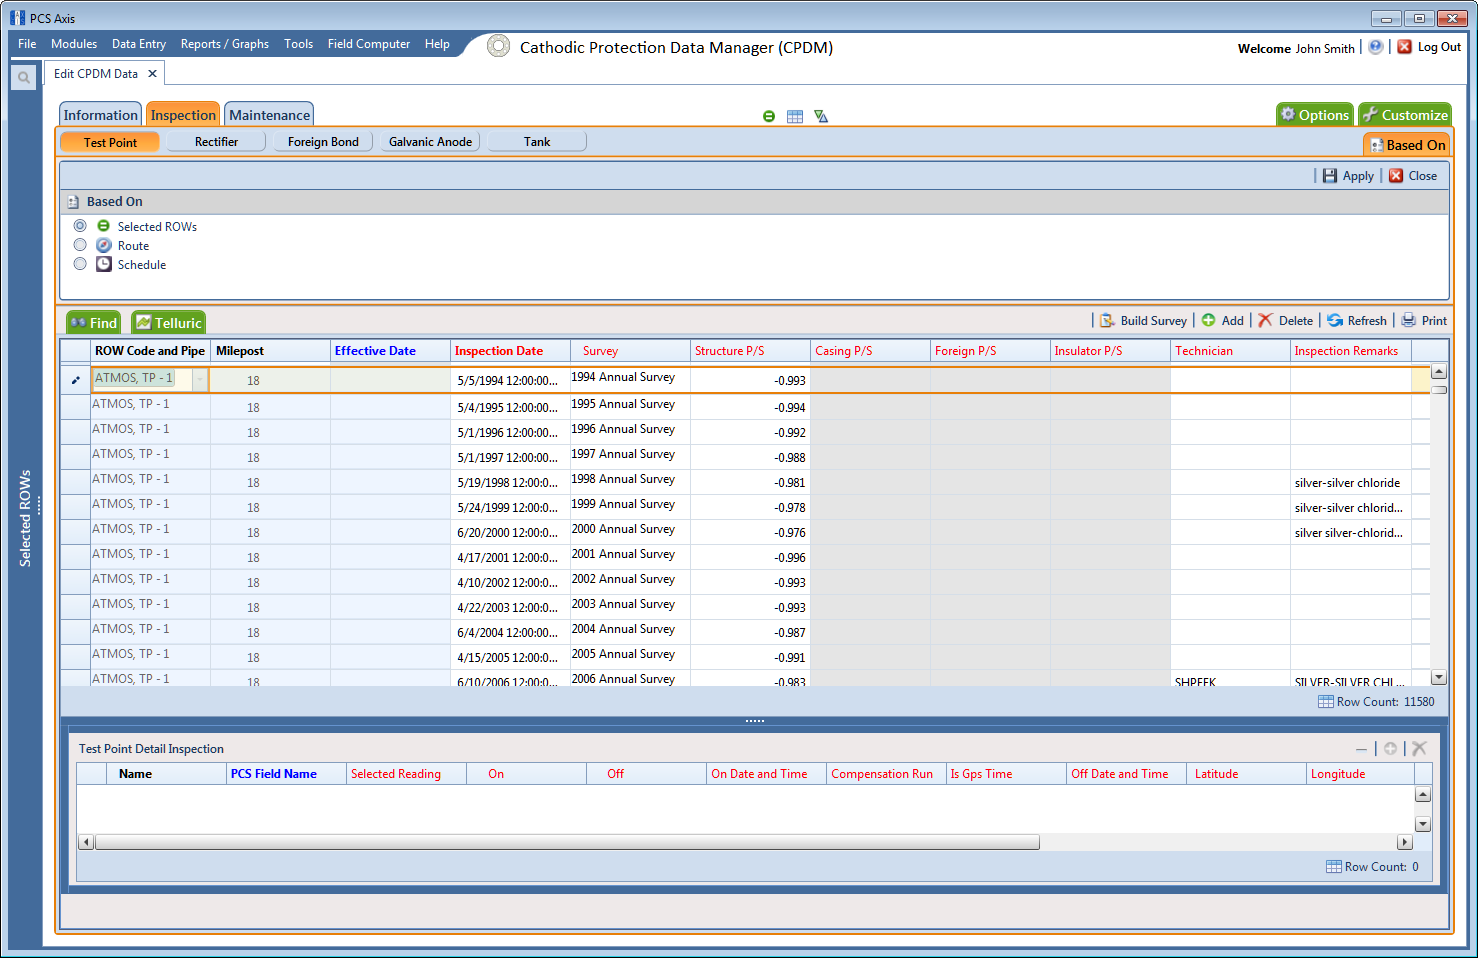Open dropdown in ATMOS, TP - 1 selected cell

[x=200, y=380]
